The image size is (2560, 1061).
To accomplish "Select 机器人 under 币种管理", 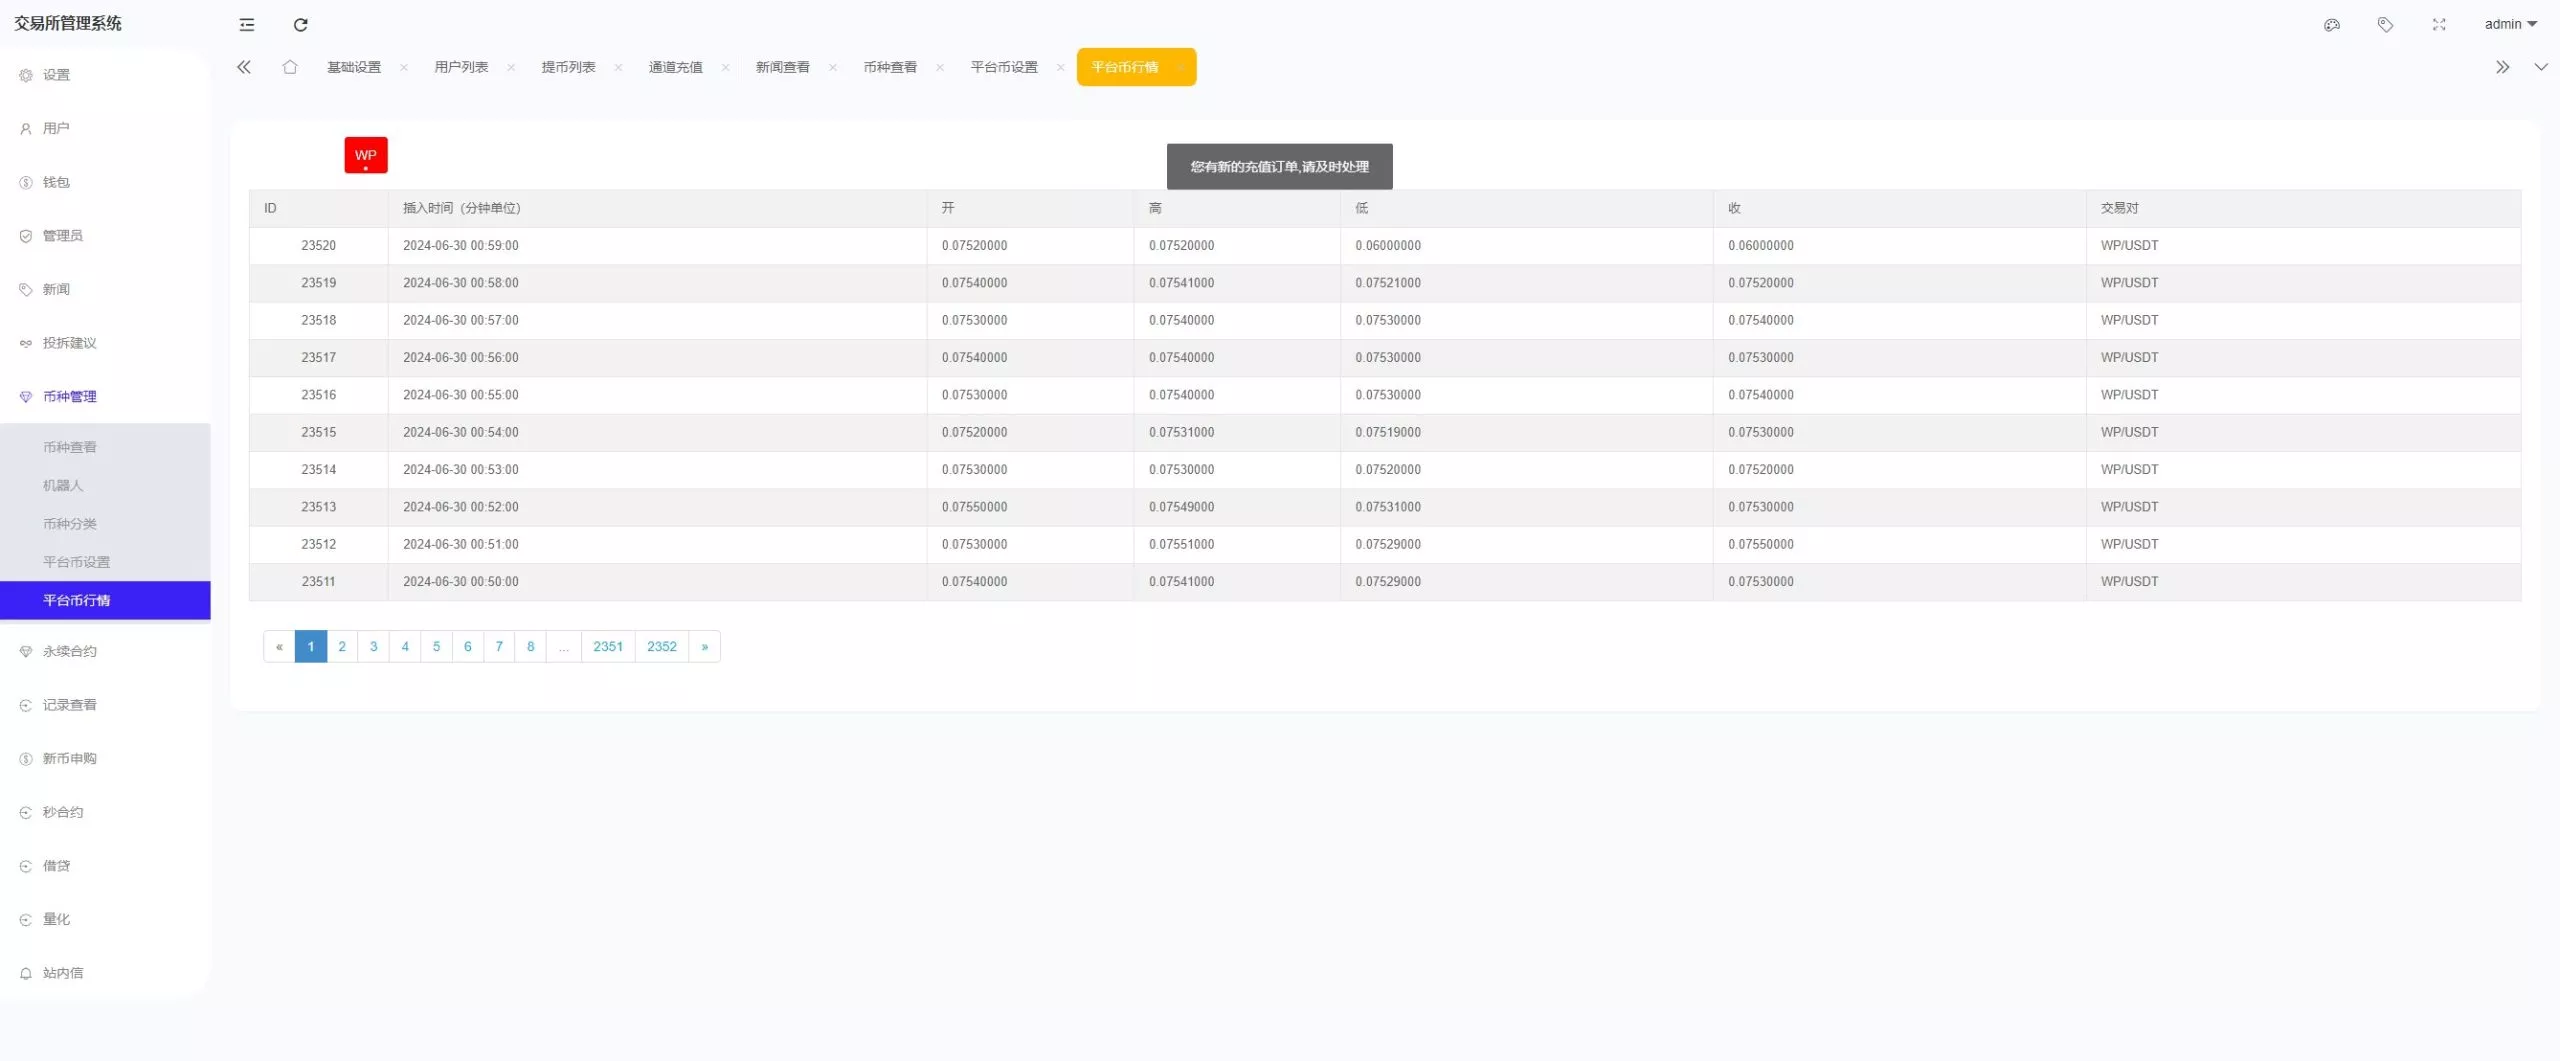I will [63, 485].
